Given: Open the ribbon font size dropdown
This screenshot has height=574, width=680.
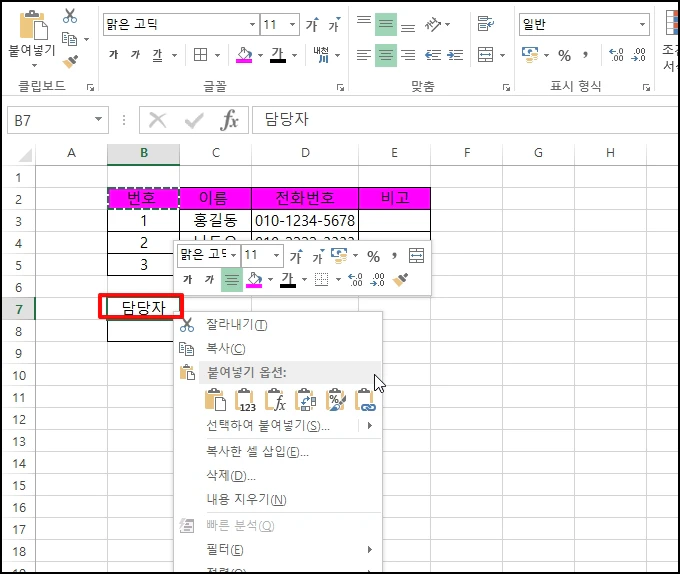Looking at the screenshot, I should 293,25.
